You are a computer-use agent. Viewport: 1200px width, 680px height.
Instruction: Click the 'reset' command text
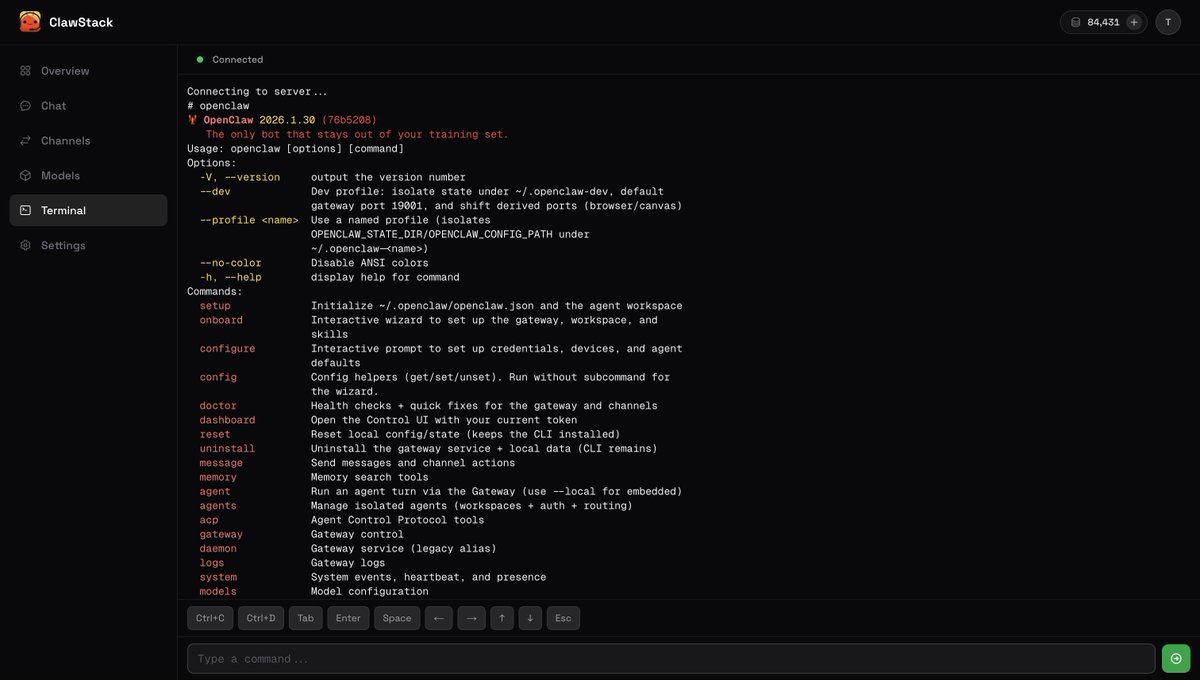215,434
